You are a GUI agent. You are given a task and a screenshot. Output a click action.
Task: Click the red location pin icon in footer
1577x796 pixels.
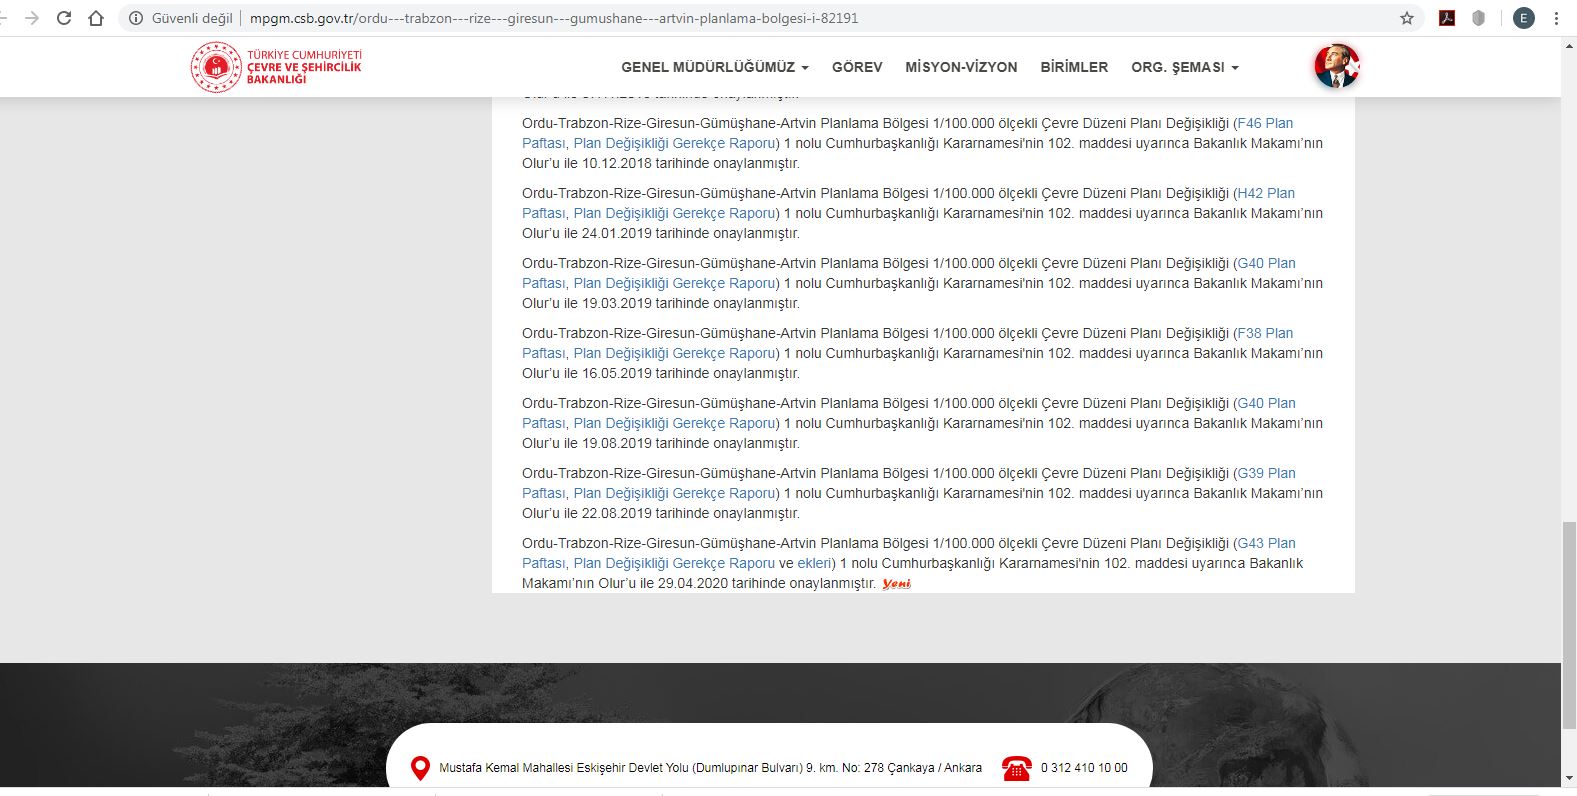click(x=421, y=768)
